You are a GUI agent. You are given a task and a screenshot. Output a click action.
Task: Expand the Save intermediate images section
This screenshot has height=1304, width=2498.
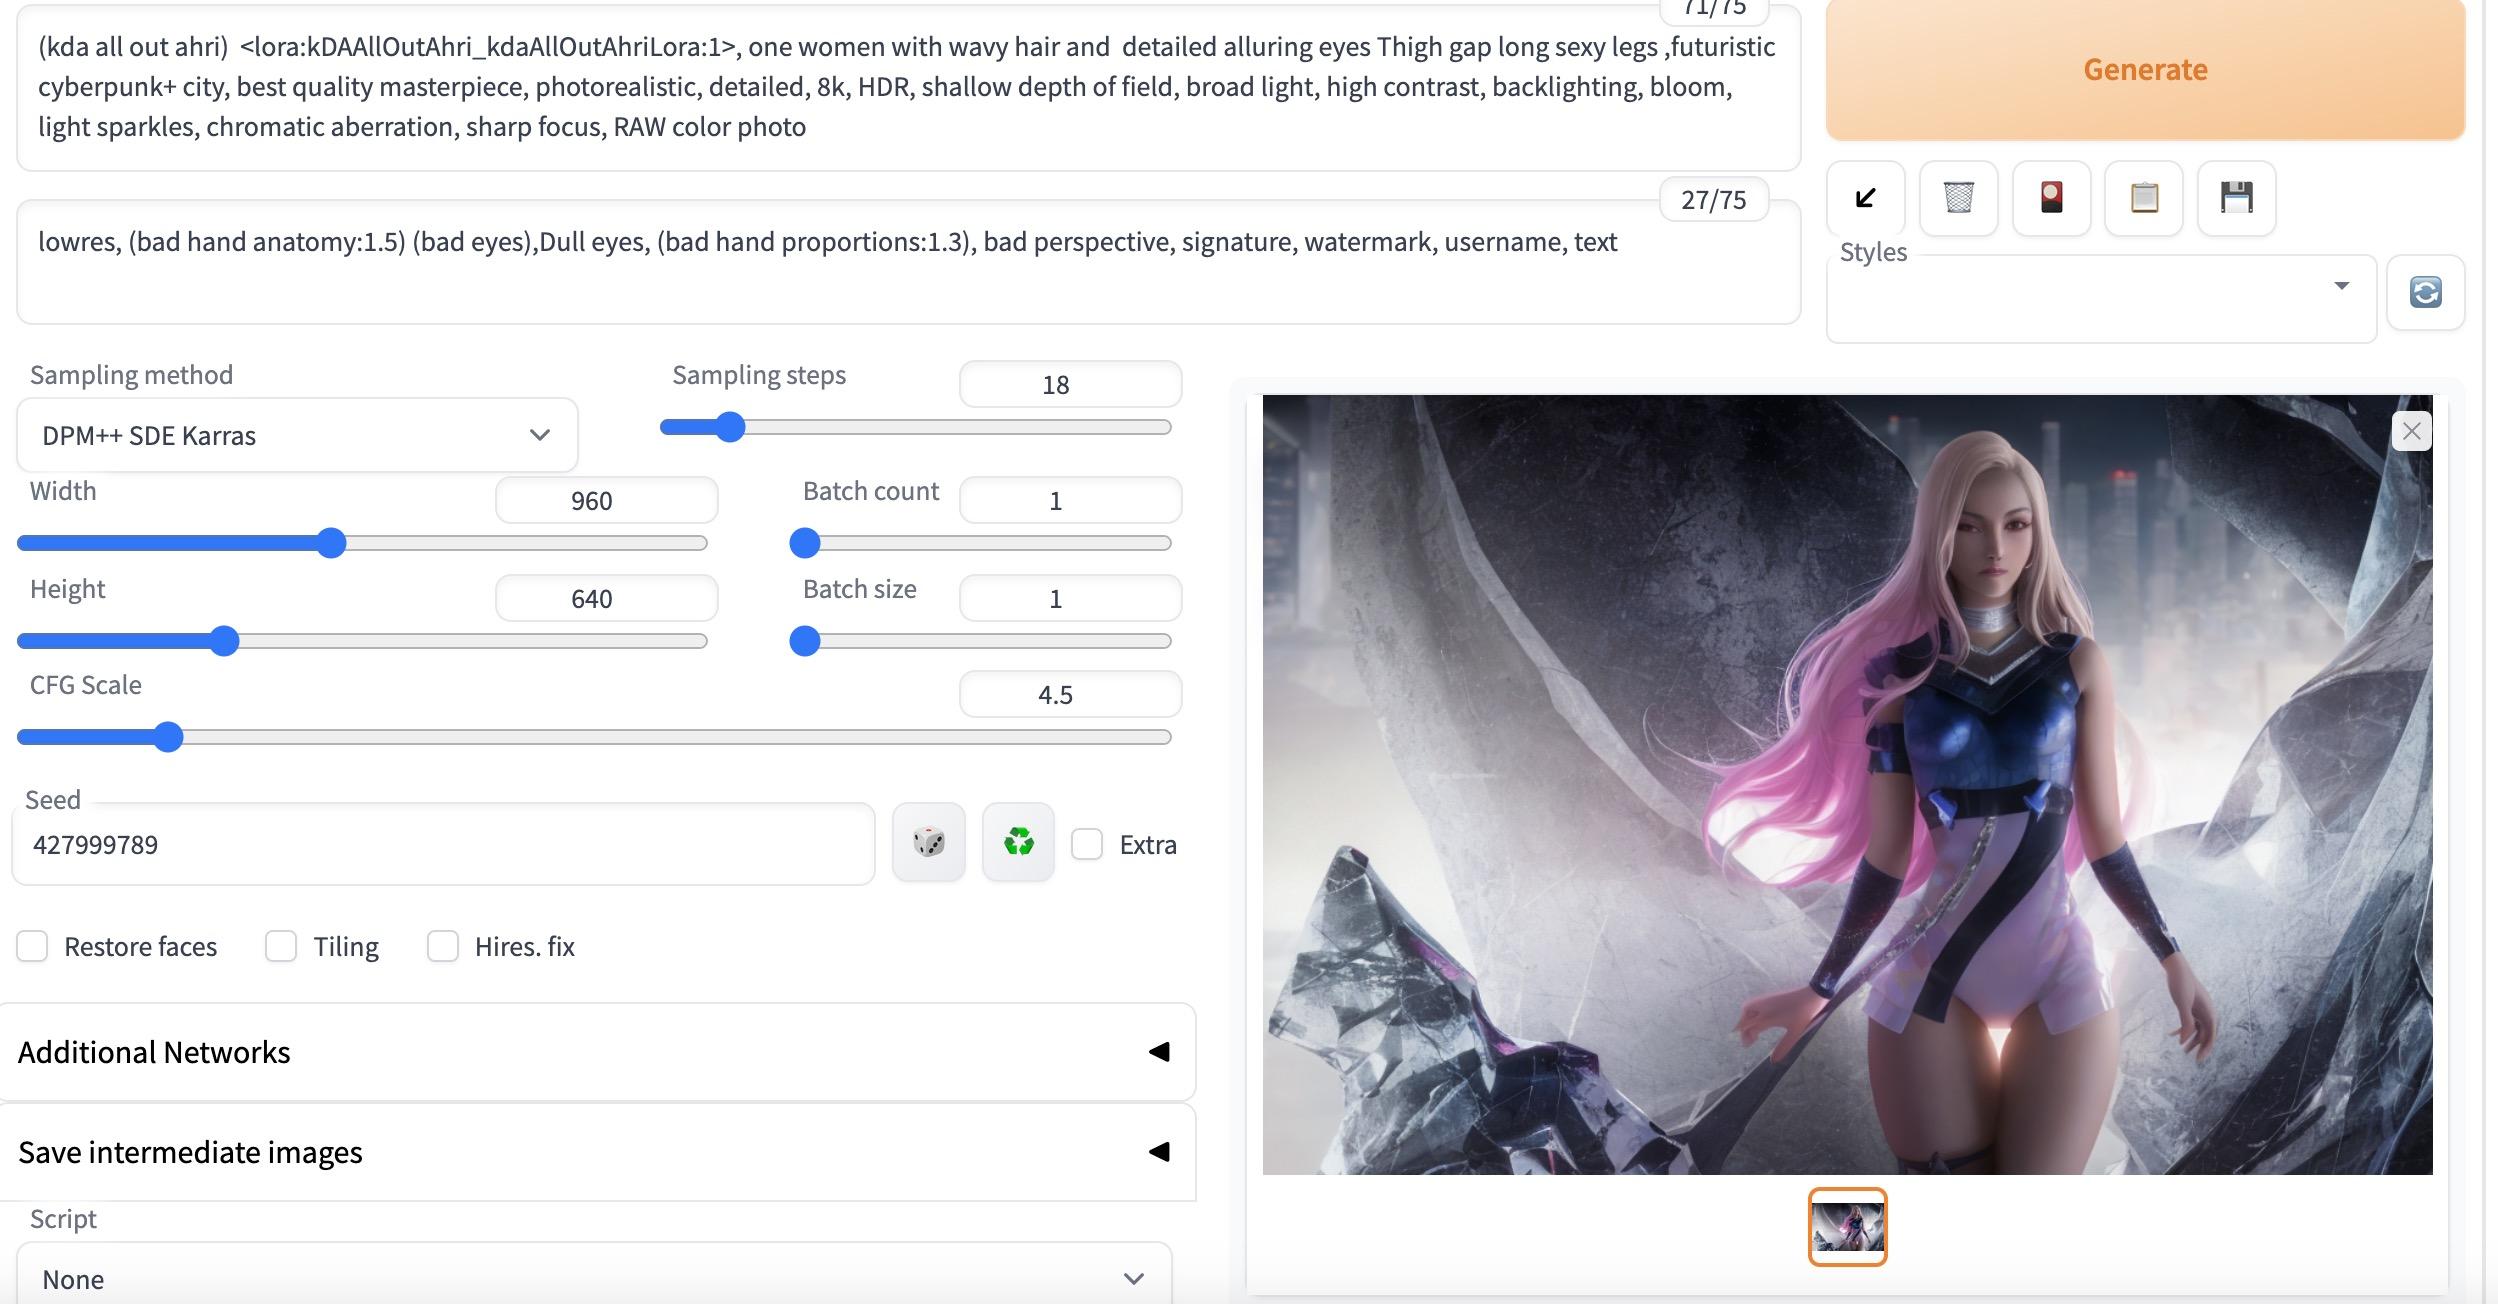click(x=596, y=1152)
